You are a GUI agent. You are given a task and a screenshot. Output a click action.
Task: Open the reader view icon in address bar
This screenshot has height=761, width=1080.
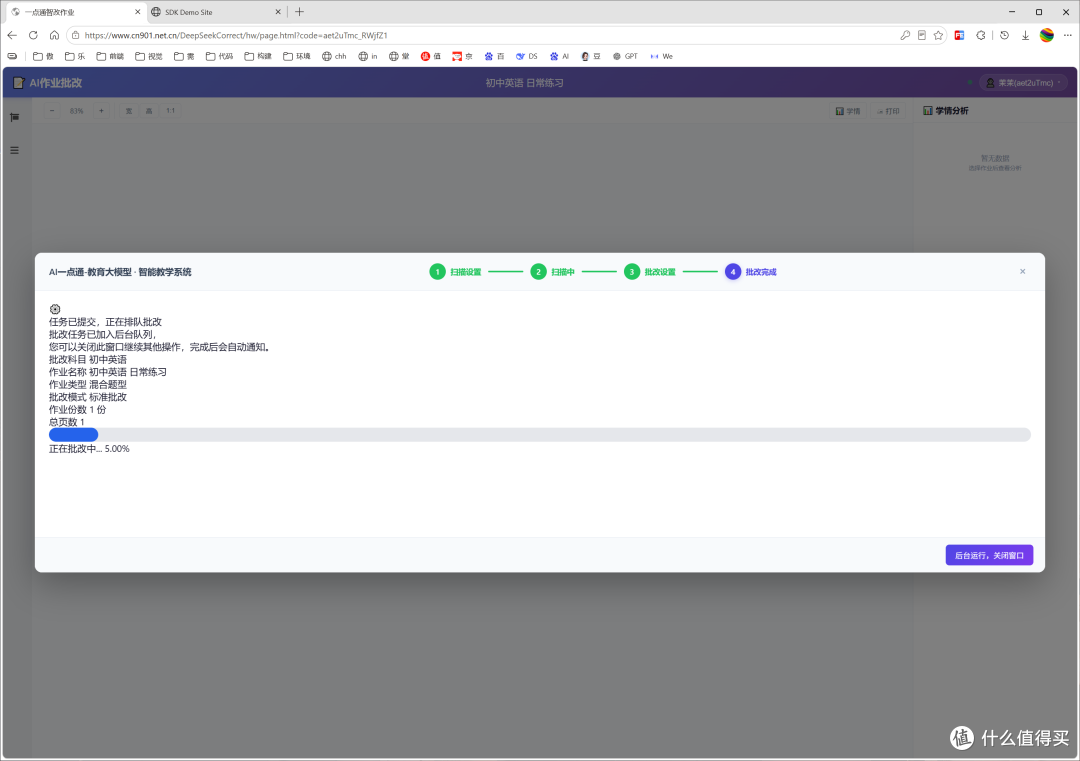pyautogui.click(x=922, y=35)
